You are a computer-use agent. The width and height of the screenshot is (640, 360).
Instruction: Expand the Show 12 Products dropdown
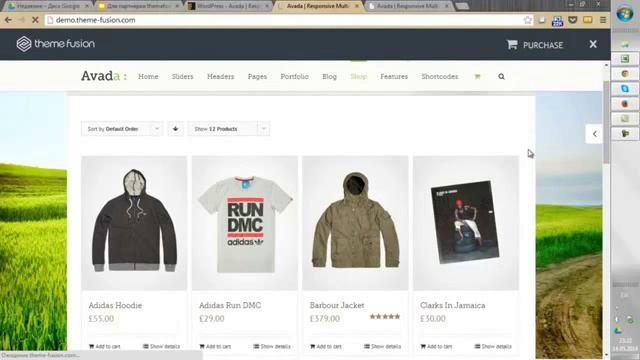229,129
